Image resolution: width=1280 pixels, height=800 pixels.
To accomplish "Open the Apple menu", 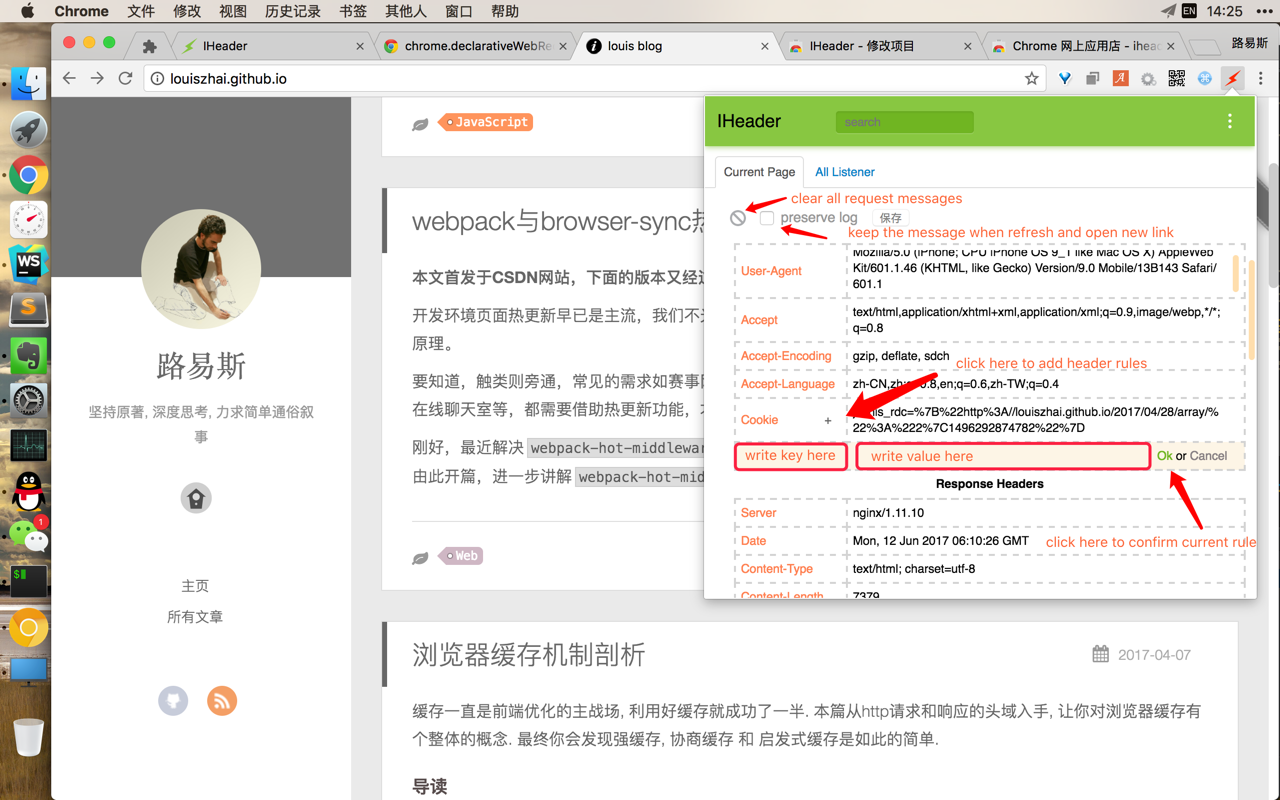I will (27, 11).
